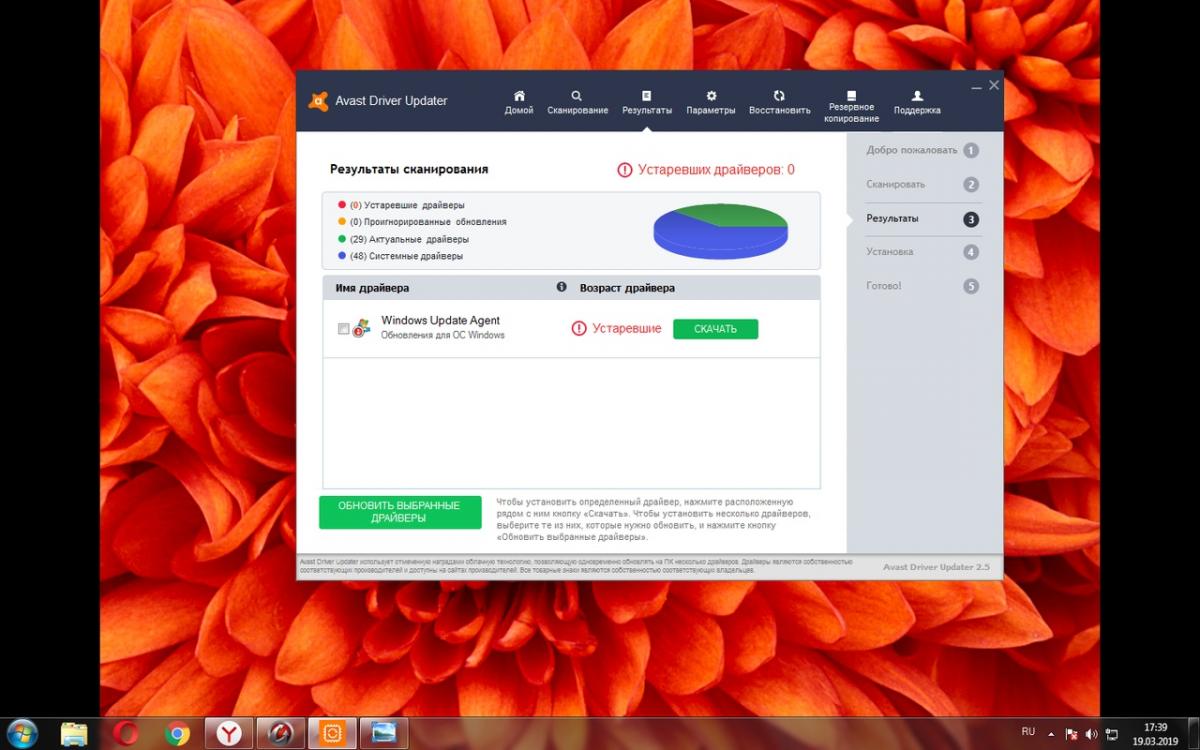Open the picture viewer taskbar icon
Image resolution: width=1200 pixels, height=750 pixels.
(x=384, y=734)
